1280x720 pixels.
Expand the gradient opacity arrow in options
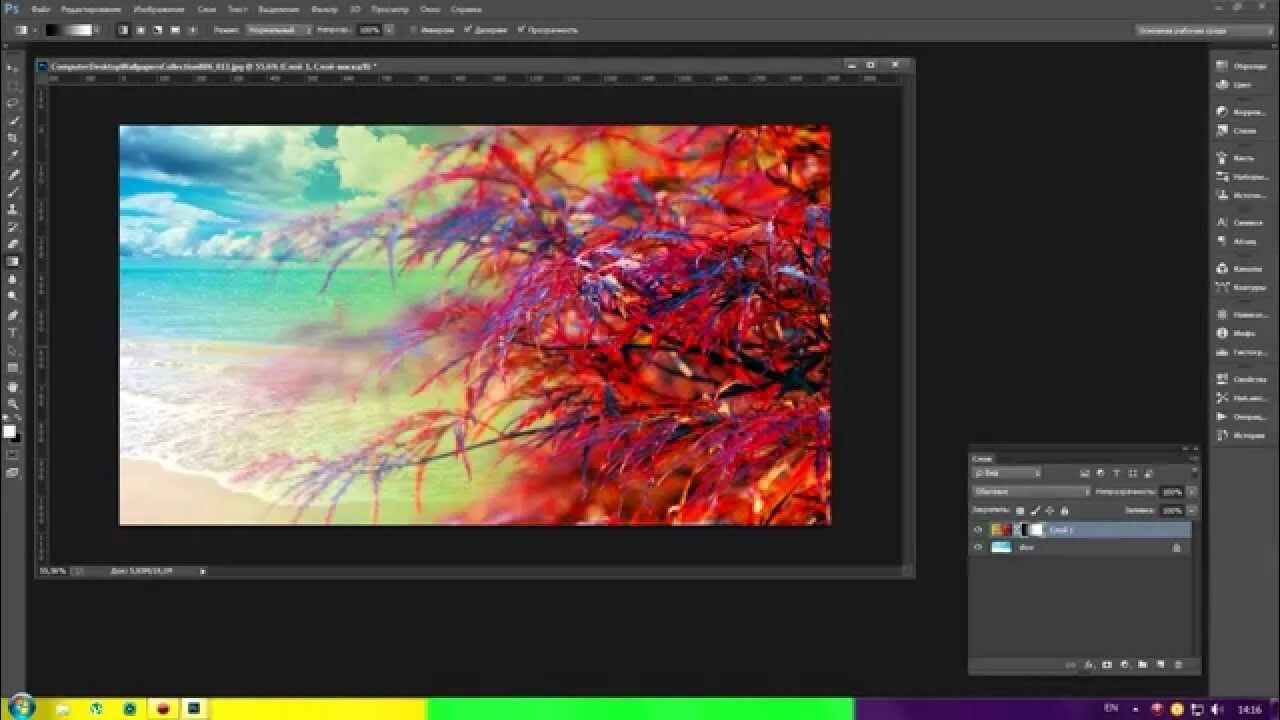tap(387, 30)
